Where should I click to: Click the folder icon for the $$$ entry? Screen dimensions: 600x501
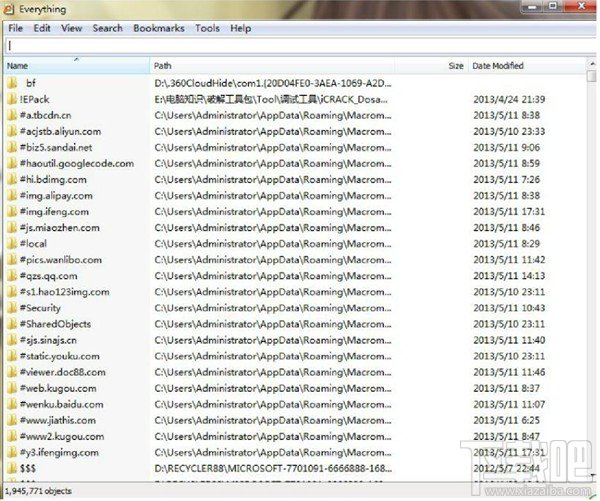12,468
